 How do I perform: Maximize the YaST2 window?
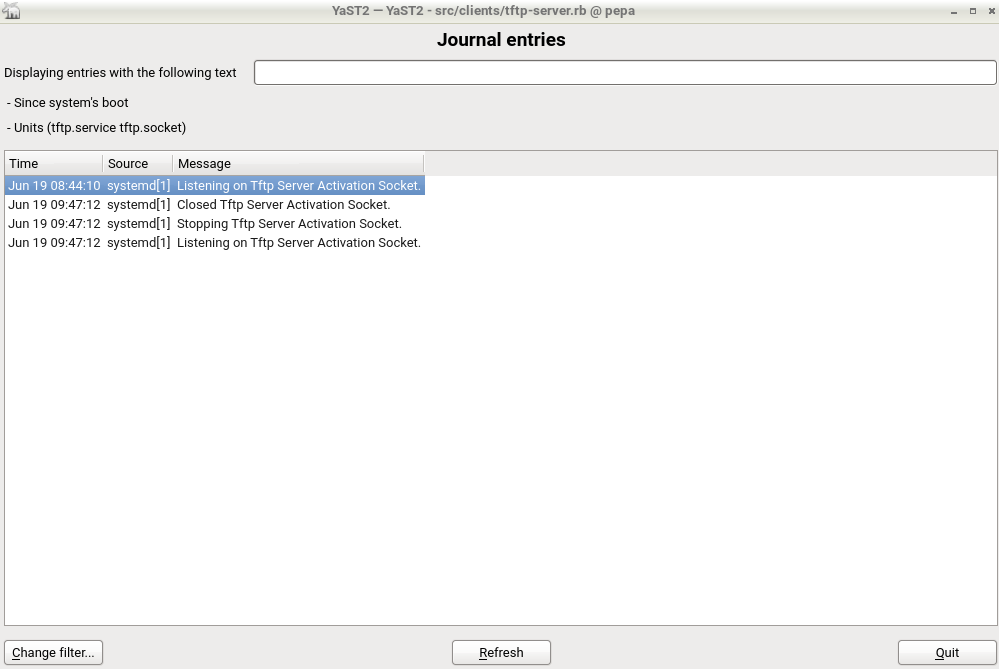972,11
